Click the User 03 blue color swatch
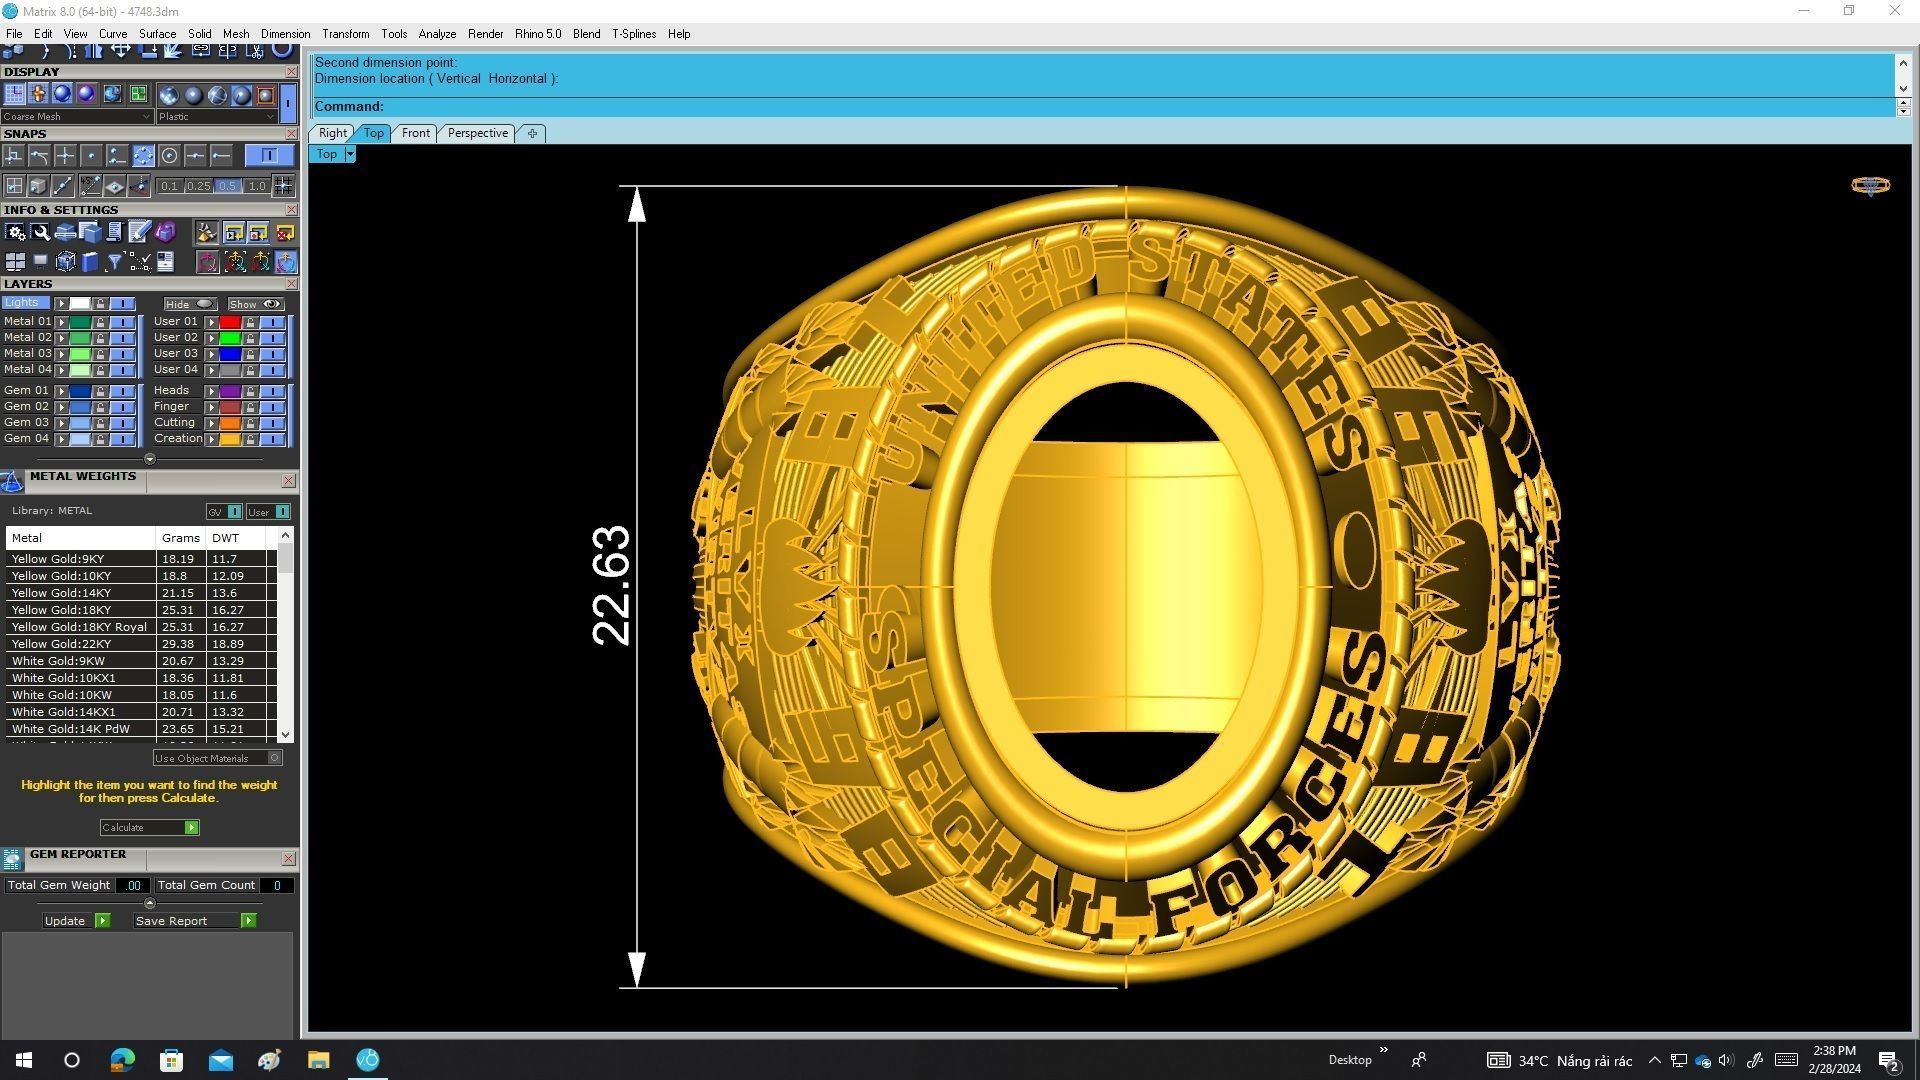 230,354
